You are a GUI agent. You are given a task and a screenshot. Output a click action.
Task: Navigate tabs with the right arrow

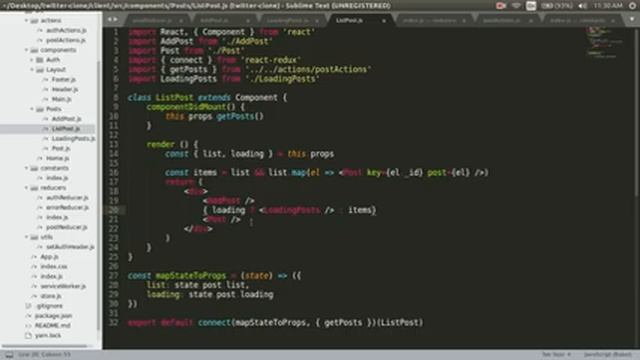point(116,19)
